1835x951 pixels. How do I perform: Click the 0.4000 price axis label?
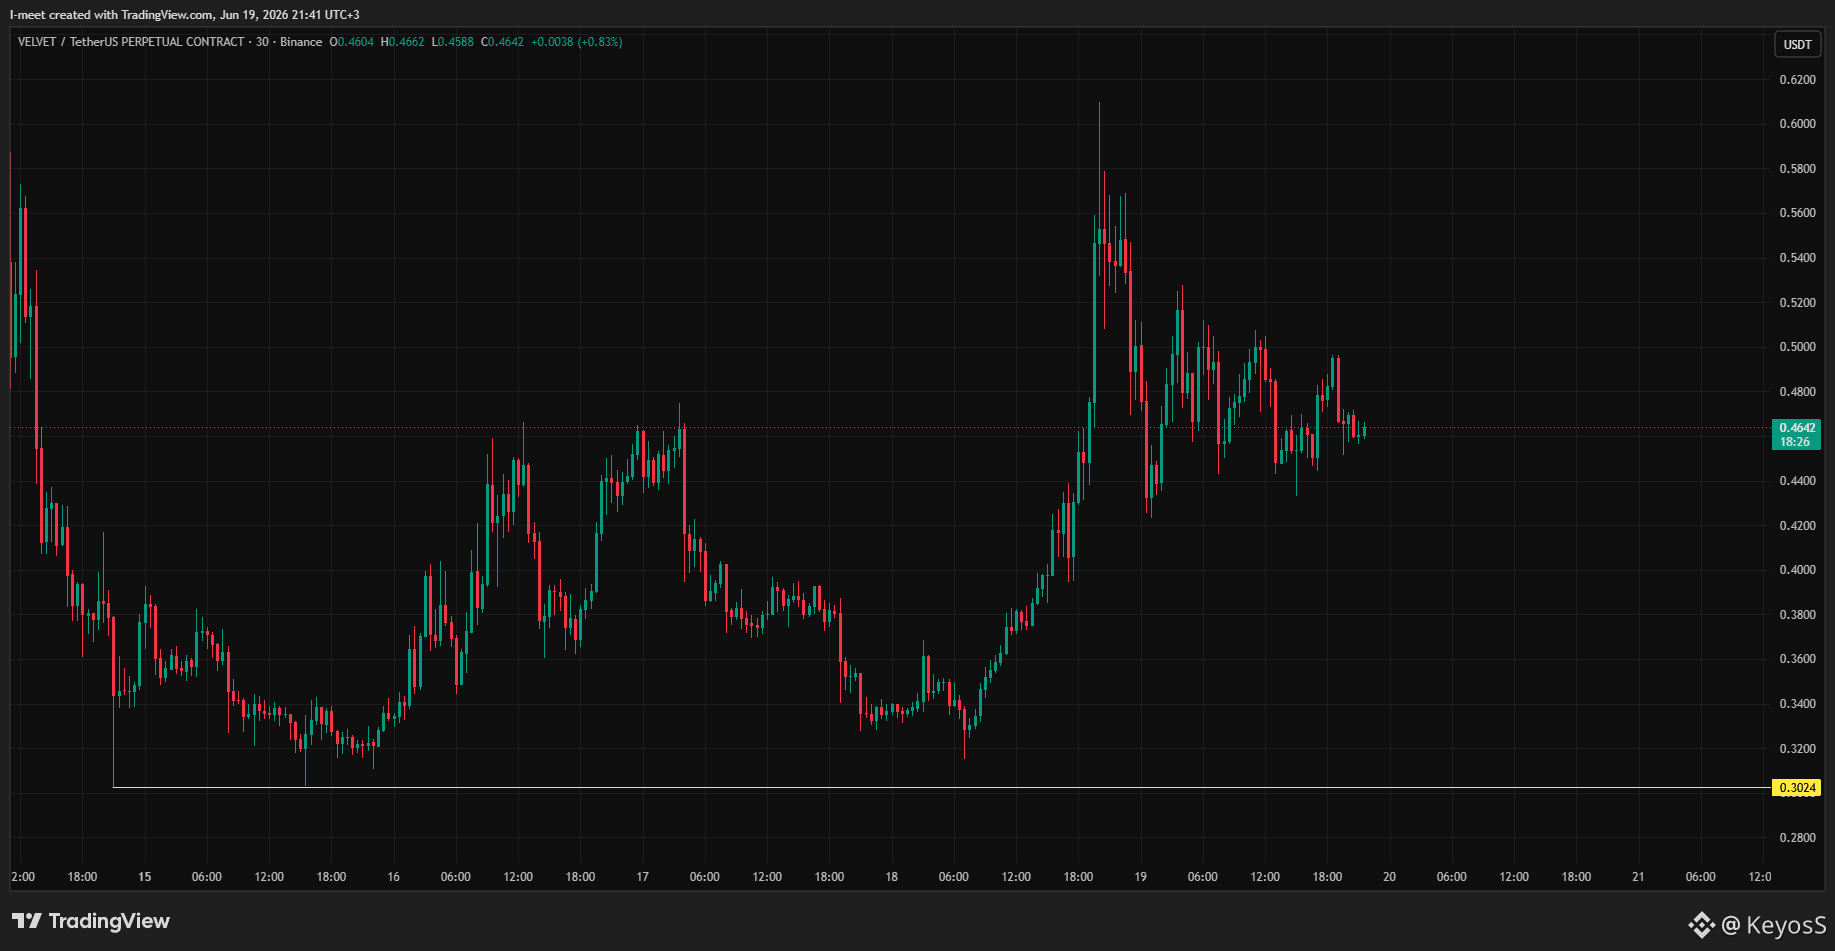coord(1797,570)
